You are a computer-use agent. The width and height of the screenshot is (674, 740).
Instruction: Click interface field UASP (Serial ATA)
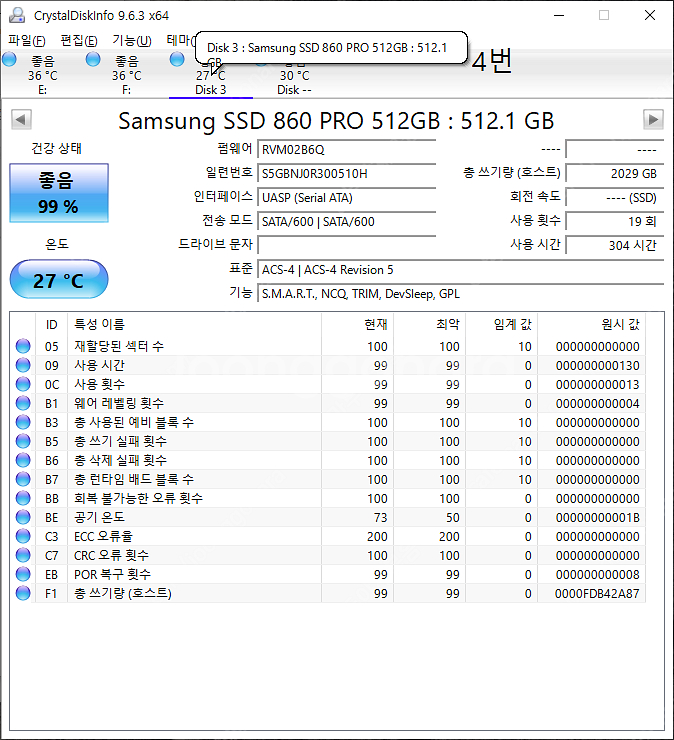[x=346, y=198]
